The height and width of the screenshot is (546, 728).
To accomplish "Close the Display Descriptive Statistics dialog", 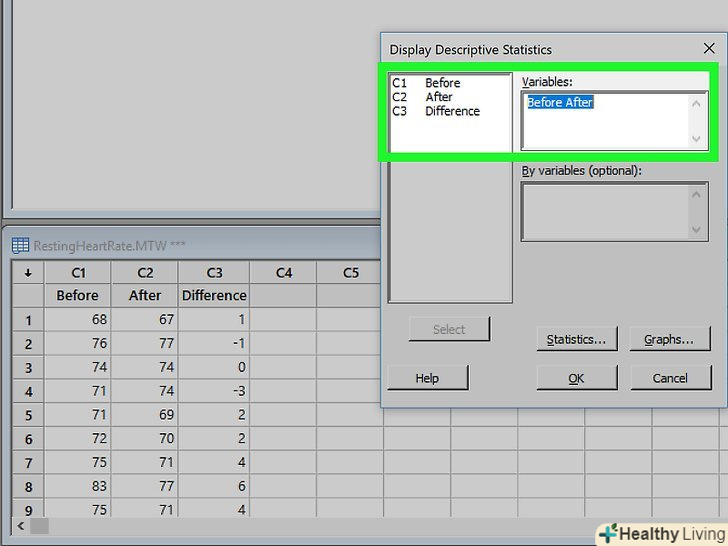I will point(708,48).
